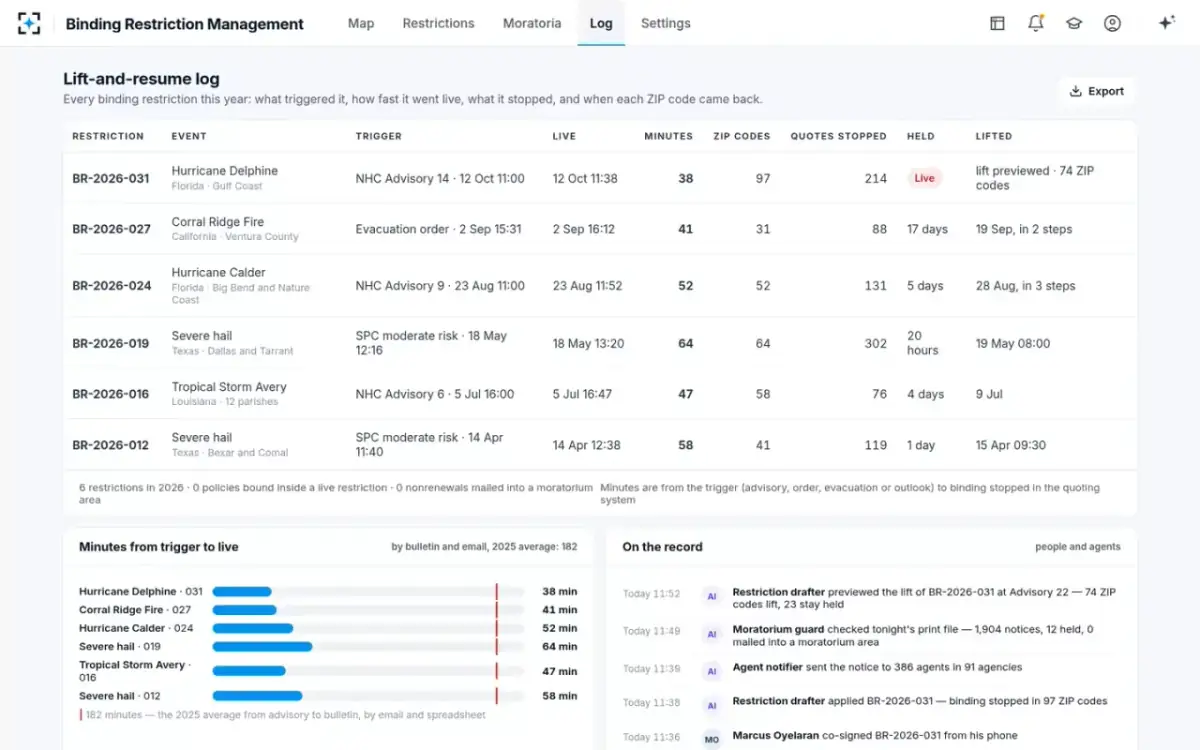This screenshot has height=750, width=1200.
Task: Click the '15 Apr 09:30' lifted cell
Action: pos(1011,445)
